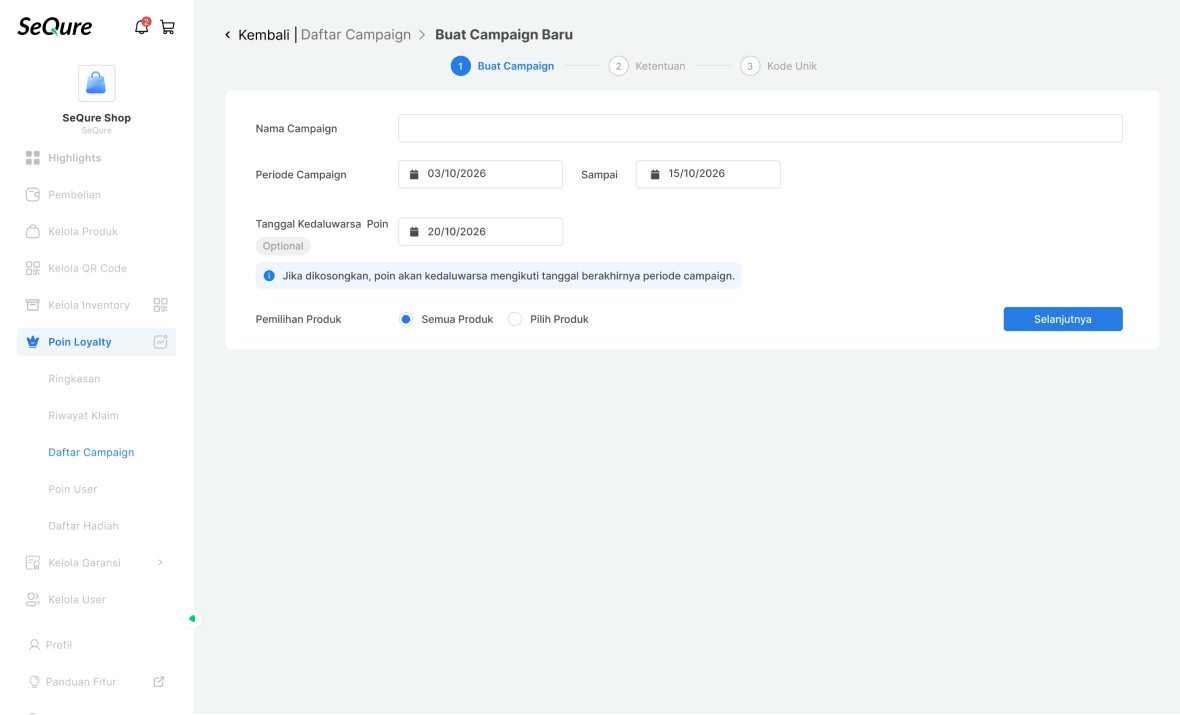Open the end date 15/10/2026 picker
The height and width of the screenshot is (715, 1180).
(708, 174)
